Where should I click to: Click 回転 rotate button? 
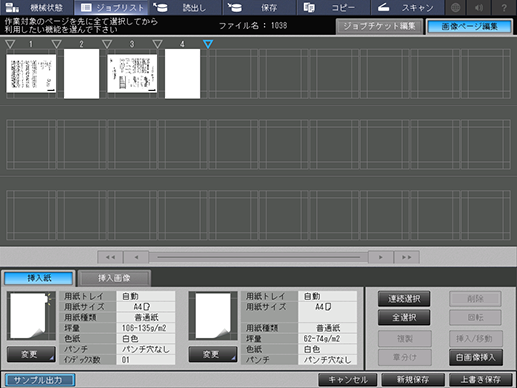[x=475, y=317]
